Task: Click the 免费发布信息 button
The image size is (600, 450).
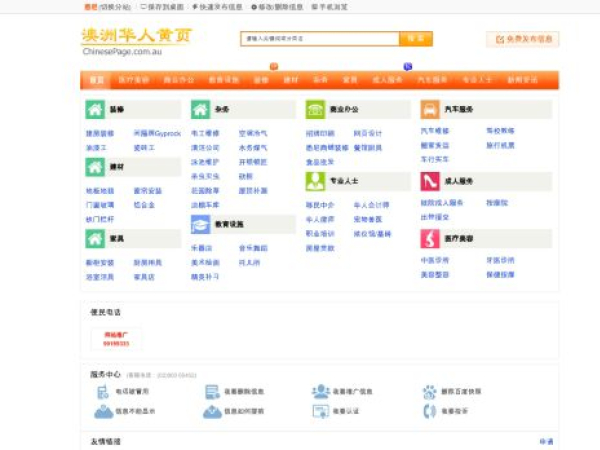Action: pyautogui.click(x=523, y=39)
